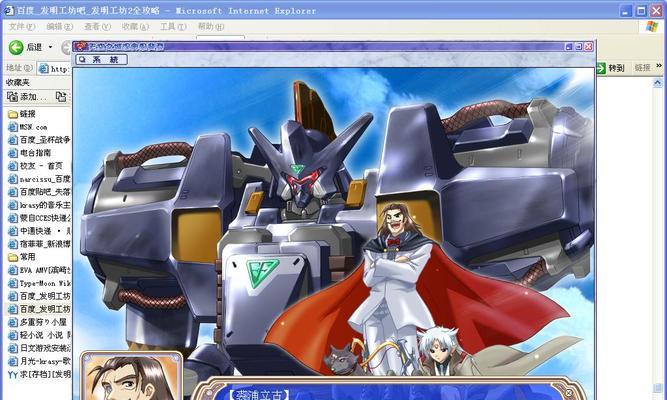This screenshot has width=667, height=400.
Task: Click the Windows flag logo in IE
Action: point(652,26)
